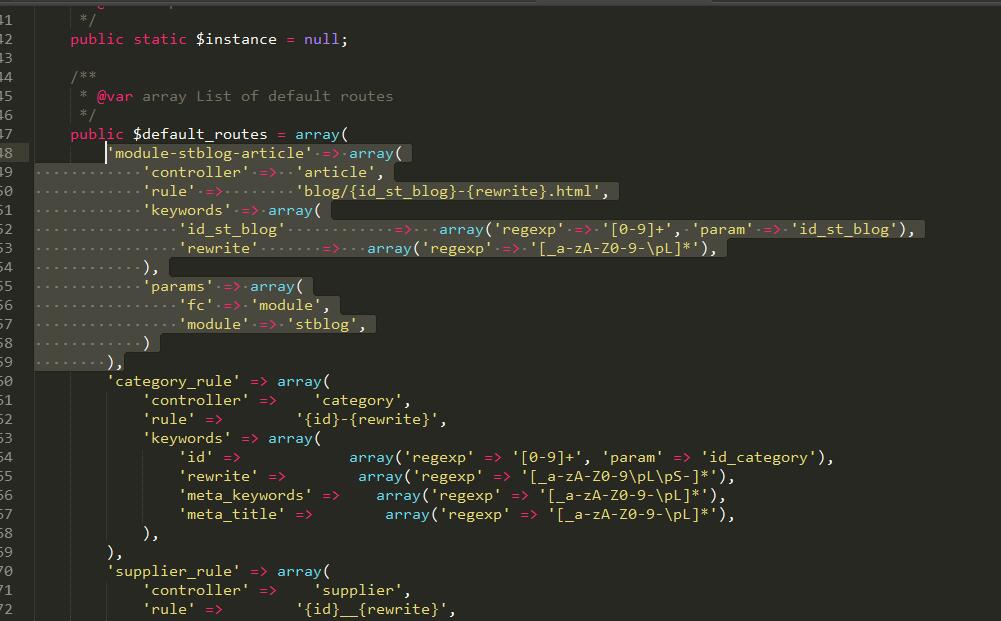
Task: Click 'regexp' key on the meta_keywords line
Action: point(465,496)
